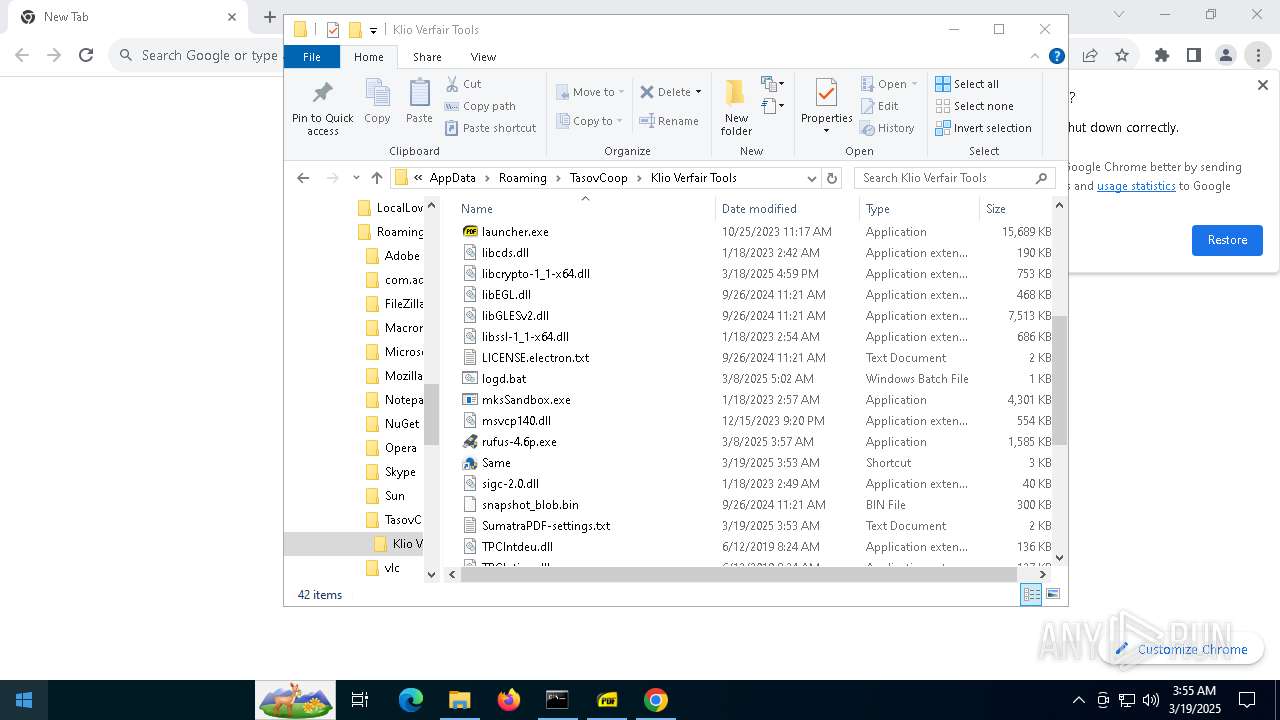Open usage statistics link

[x=1136, y=186]
